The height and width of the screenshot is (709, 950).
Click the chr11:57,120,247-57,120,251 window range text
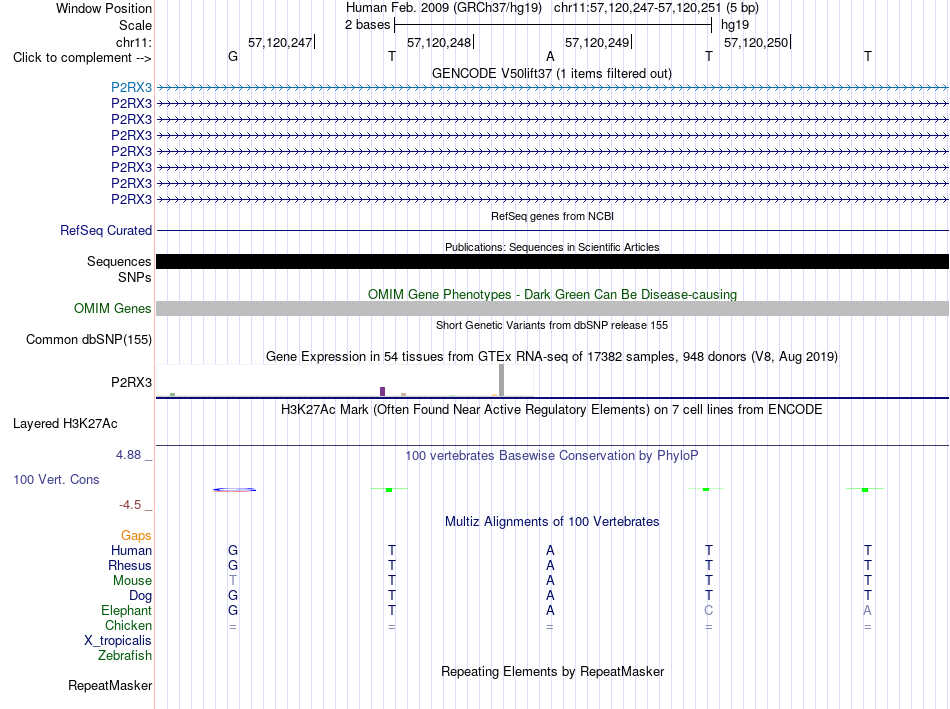click(656, 8)
